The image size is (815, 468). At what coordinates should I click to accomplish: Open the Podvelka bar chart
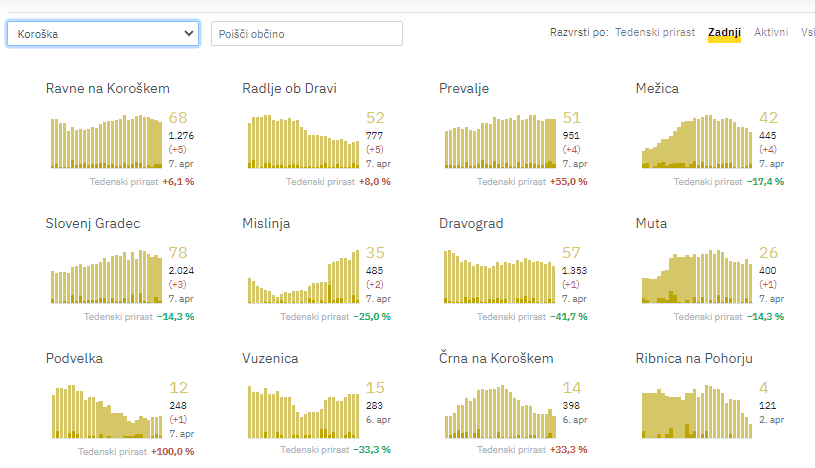tap(106, 411)
